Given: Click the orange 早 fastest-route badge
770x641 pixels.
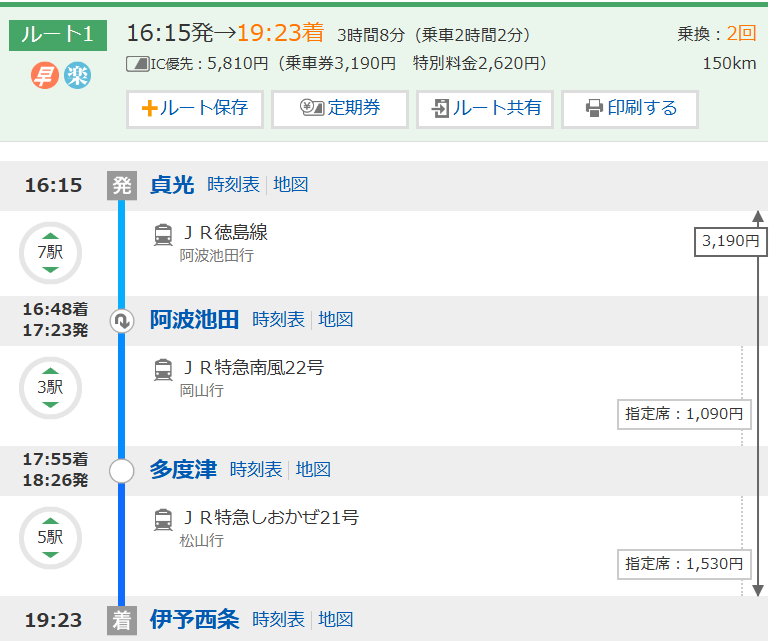Looking at the screenshot, I should [x=45, y=76].
